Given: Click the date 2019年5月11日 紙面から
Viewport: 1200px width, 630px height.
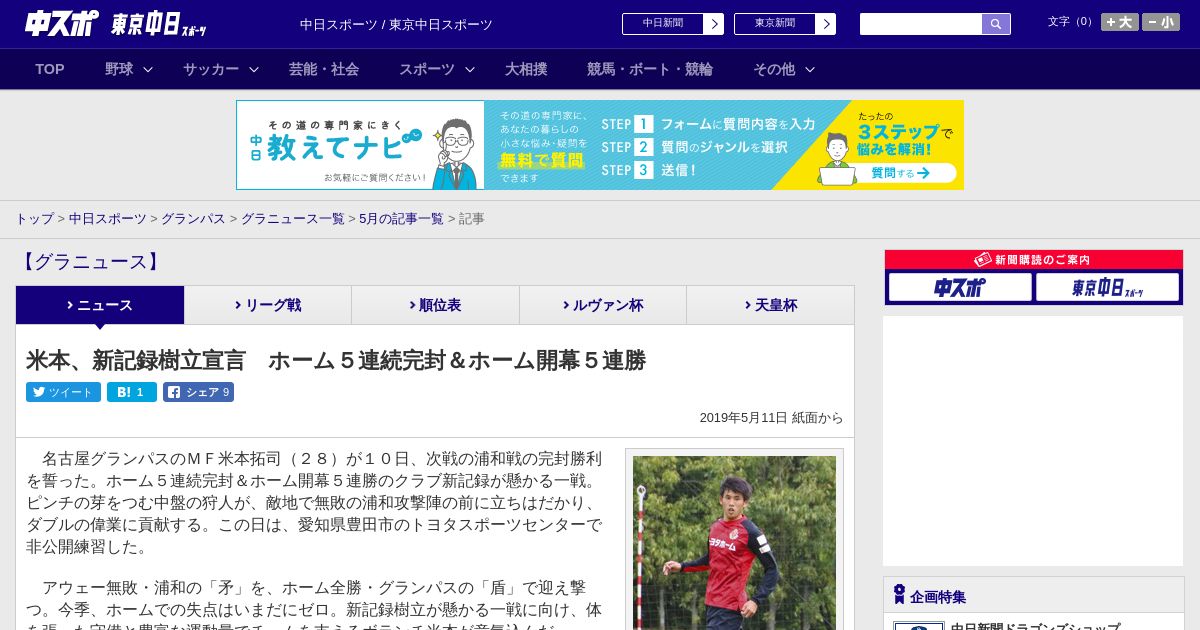Looking at the screenshot, I should click(771, 418).
